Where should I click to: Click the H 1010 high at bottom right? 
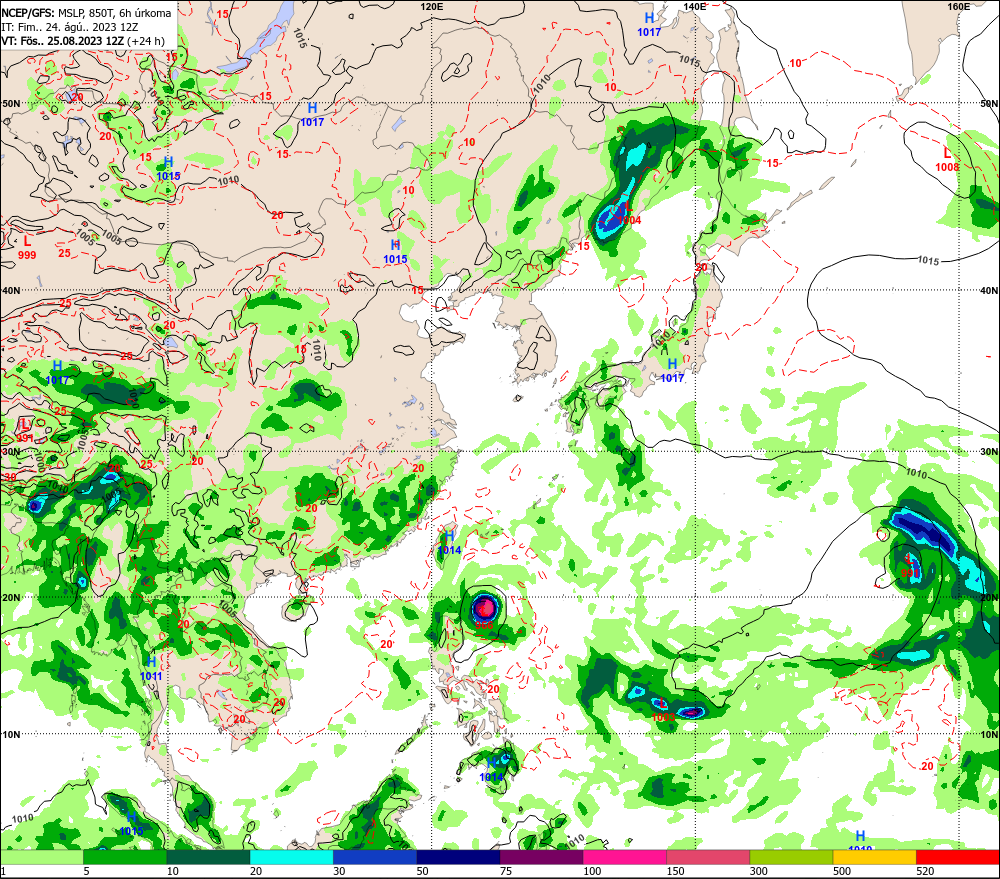pos(860,841)
